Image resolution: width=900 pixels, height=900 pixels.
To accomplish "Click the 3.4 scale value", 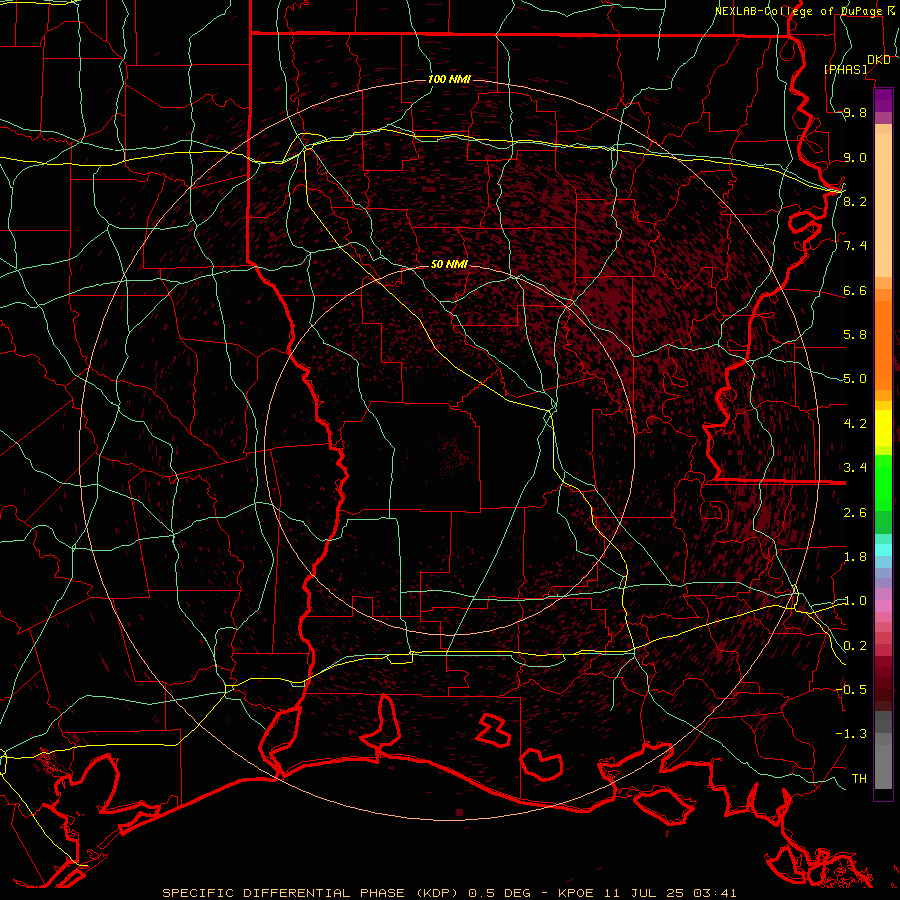I will tap(855, 468).
